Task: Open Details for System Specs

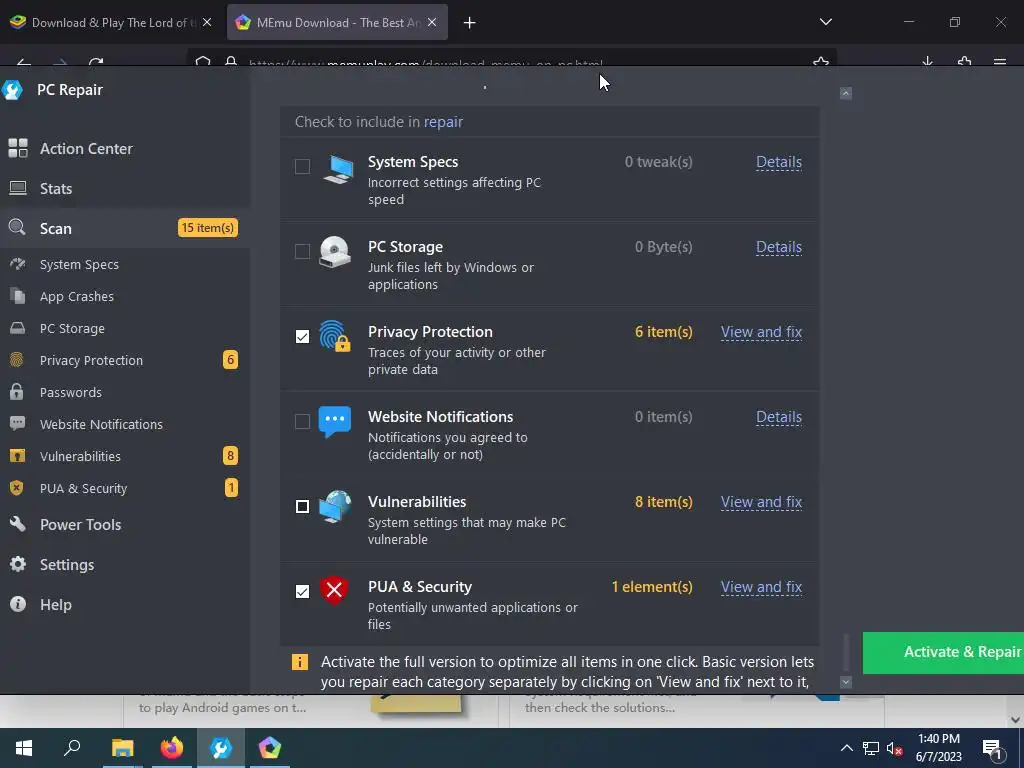Action: click(778, 162)
